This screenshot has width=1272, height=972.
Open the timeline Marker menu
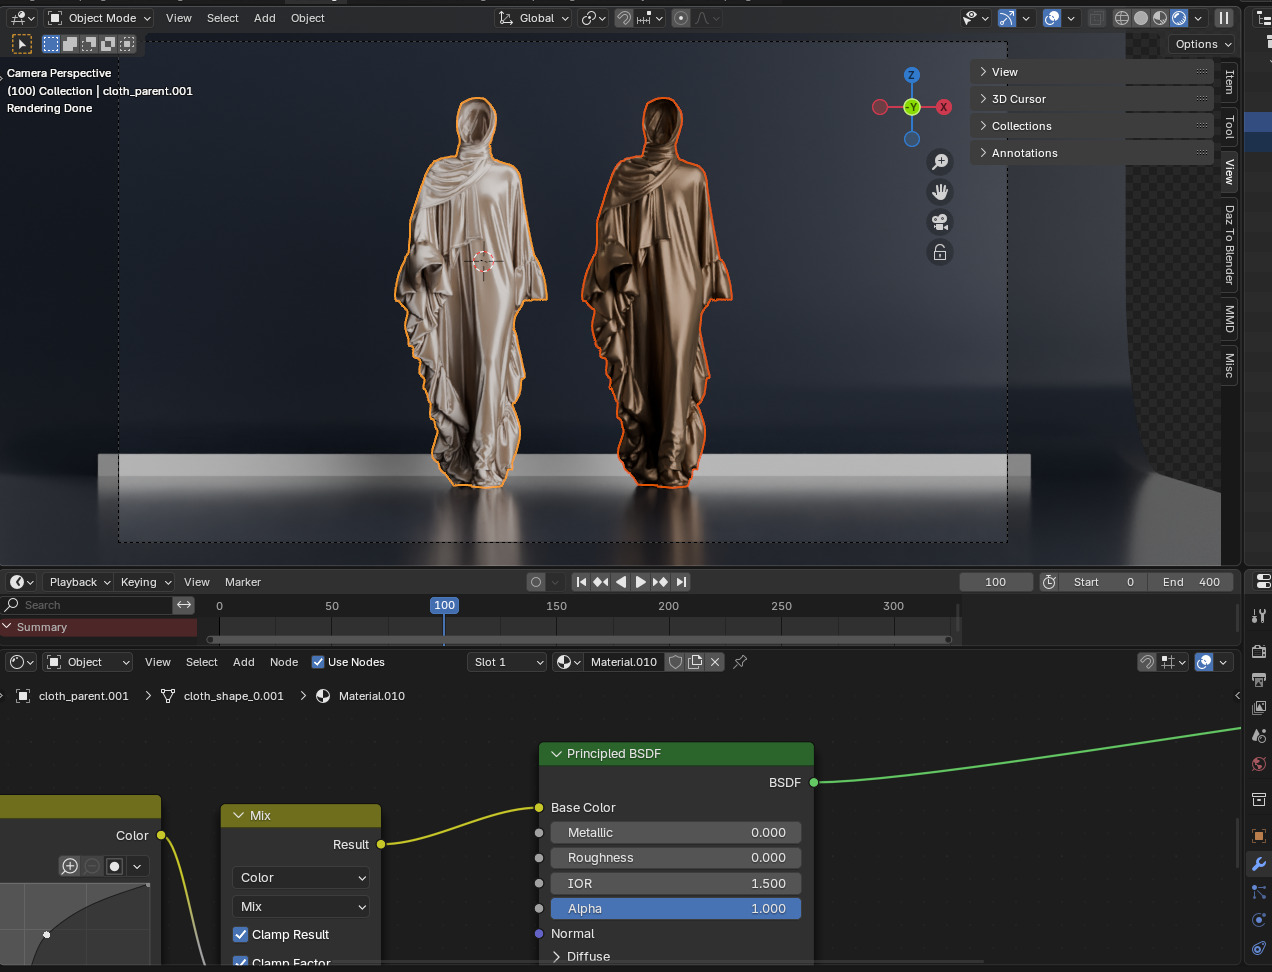243,582
